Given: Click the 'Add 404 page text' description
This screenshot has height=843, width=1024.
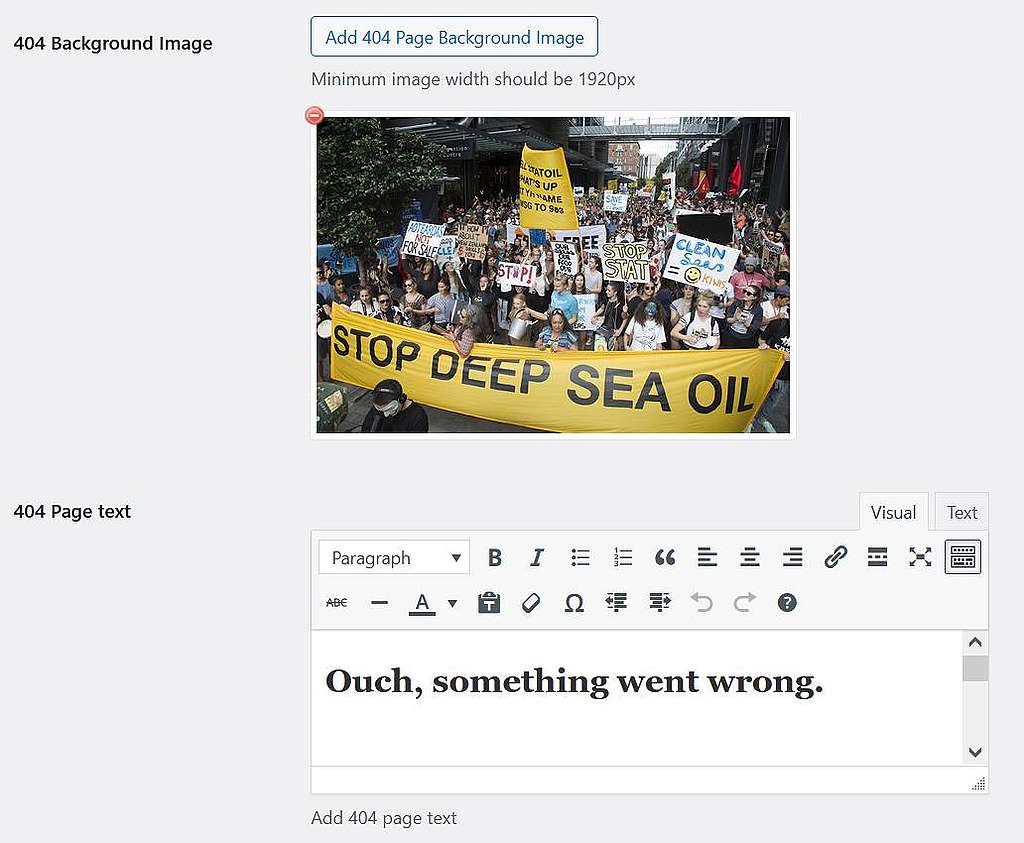Looking at the screenshot, I should pos(384,818).
